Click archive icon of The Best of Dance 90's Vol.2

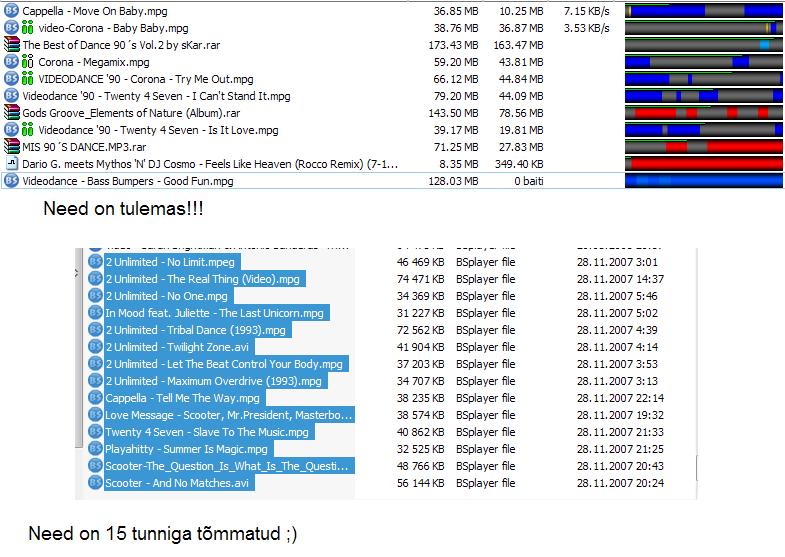(11, 45)
